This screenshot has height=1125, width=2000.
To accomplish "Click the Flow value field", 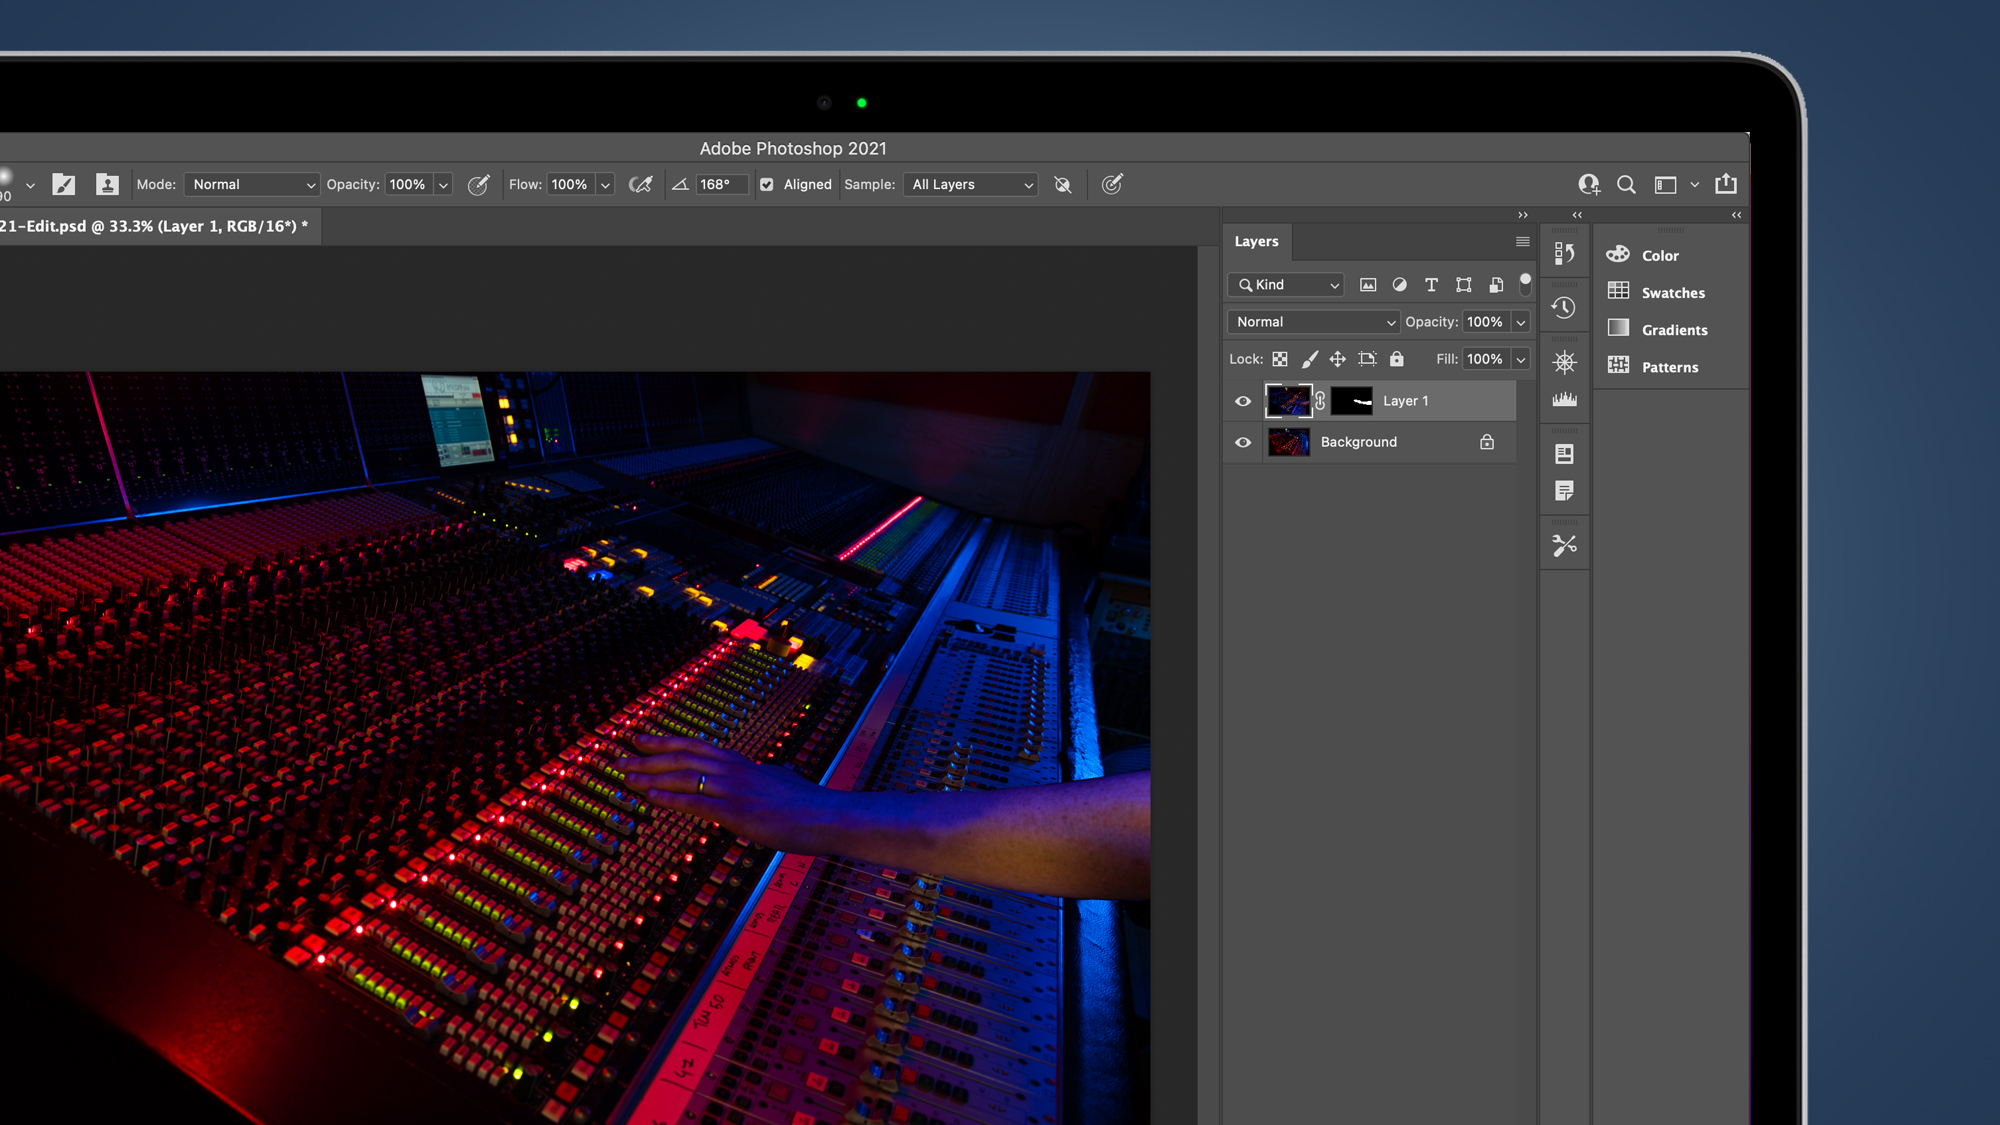I will [x=570, y=185].
